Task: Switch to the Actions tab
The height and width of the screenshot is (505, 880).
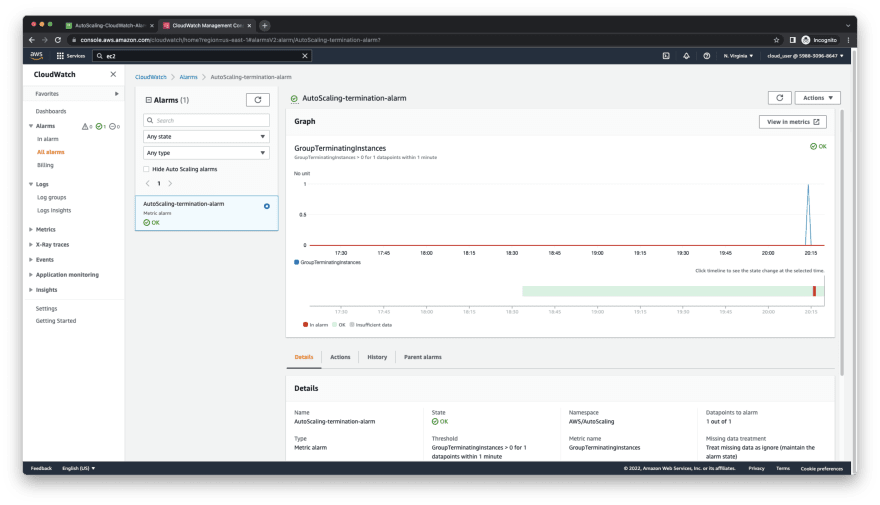Action: [x=340, y=357]
